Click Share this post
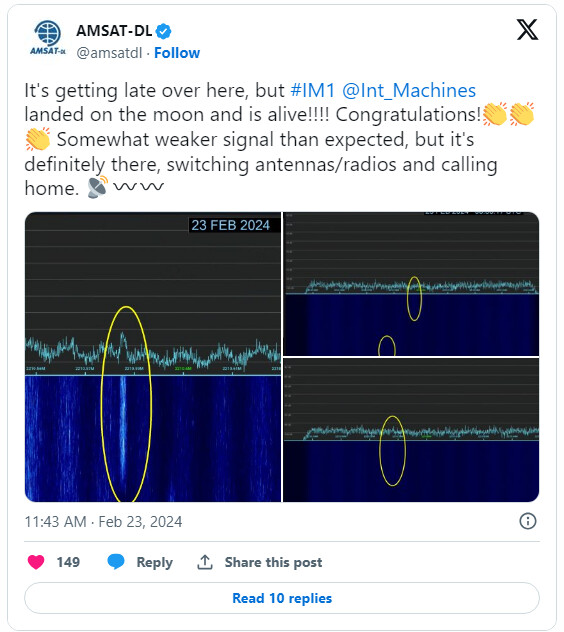564x632 pixels. point(273,562)
